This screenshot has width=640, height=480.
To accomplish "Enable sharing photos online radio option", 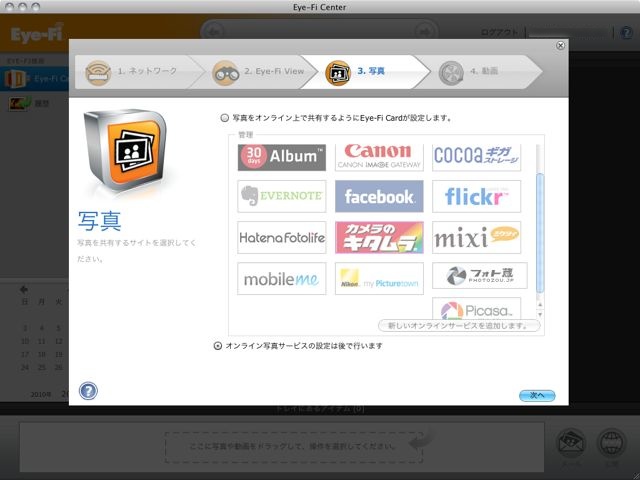I will pos(224,118).
